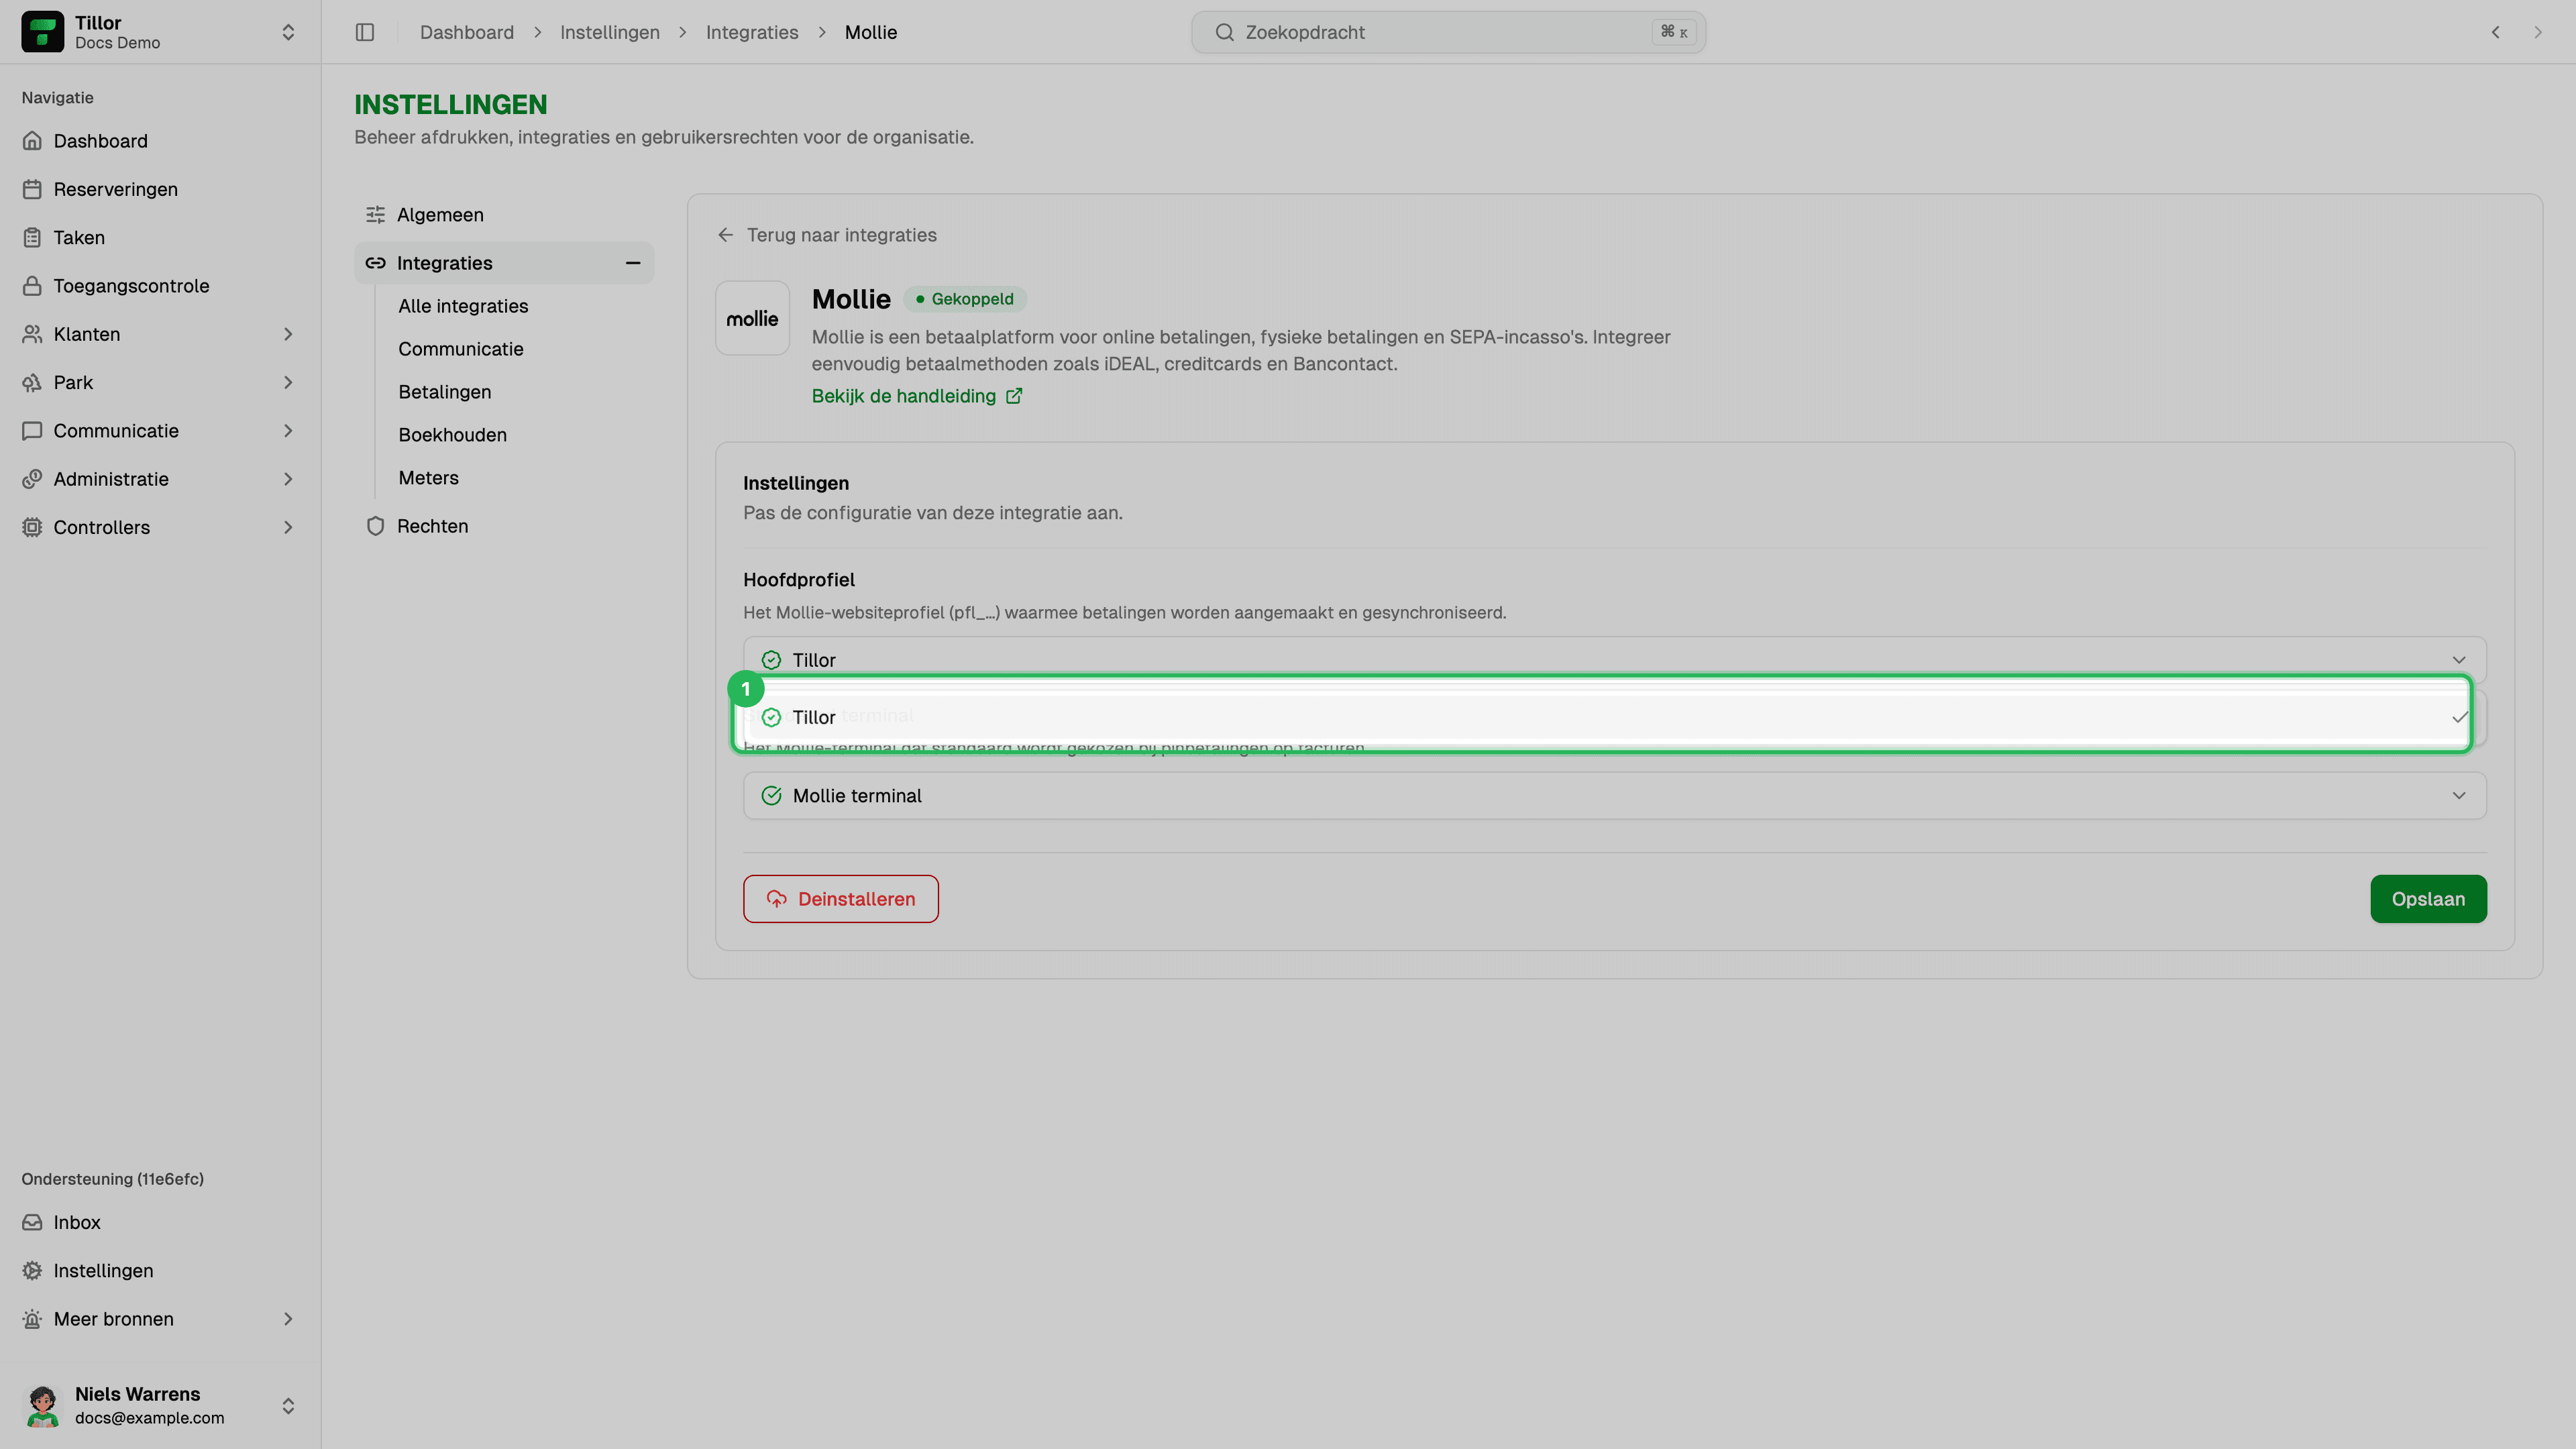Click the Reserveringen calendar icon

pos(32,189)
